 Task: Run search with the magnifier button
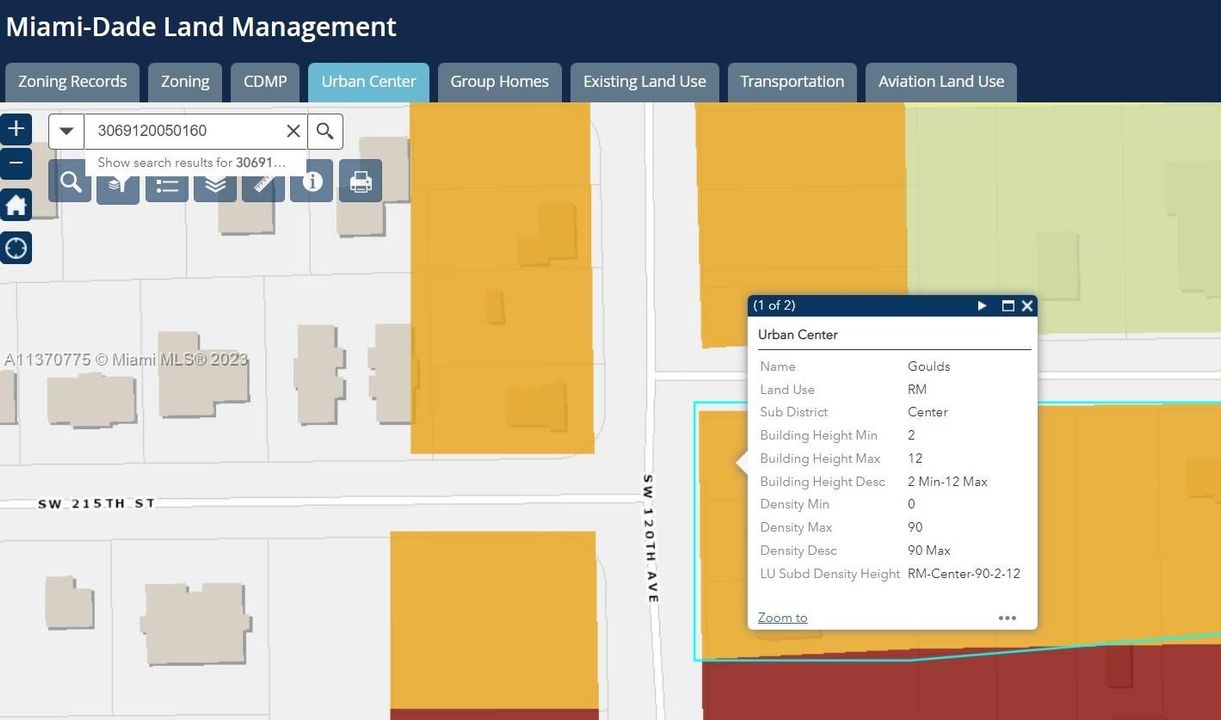click(325, 131)
